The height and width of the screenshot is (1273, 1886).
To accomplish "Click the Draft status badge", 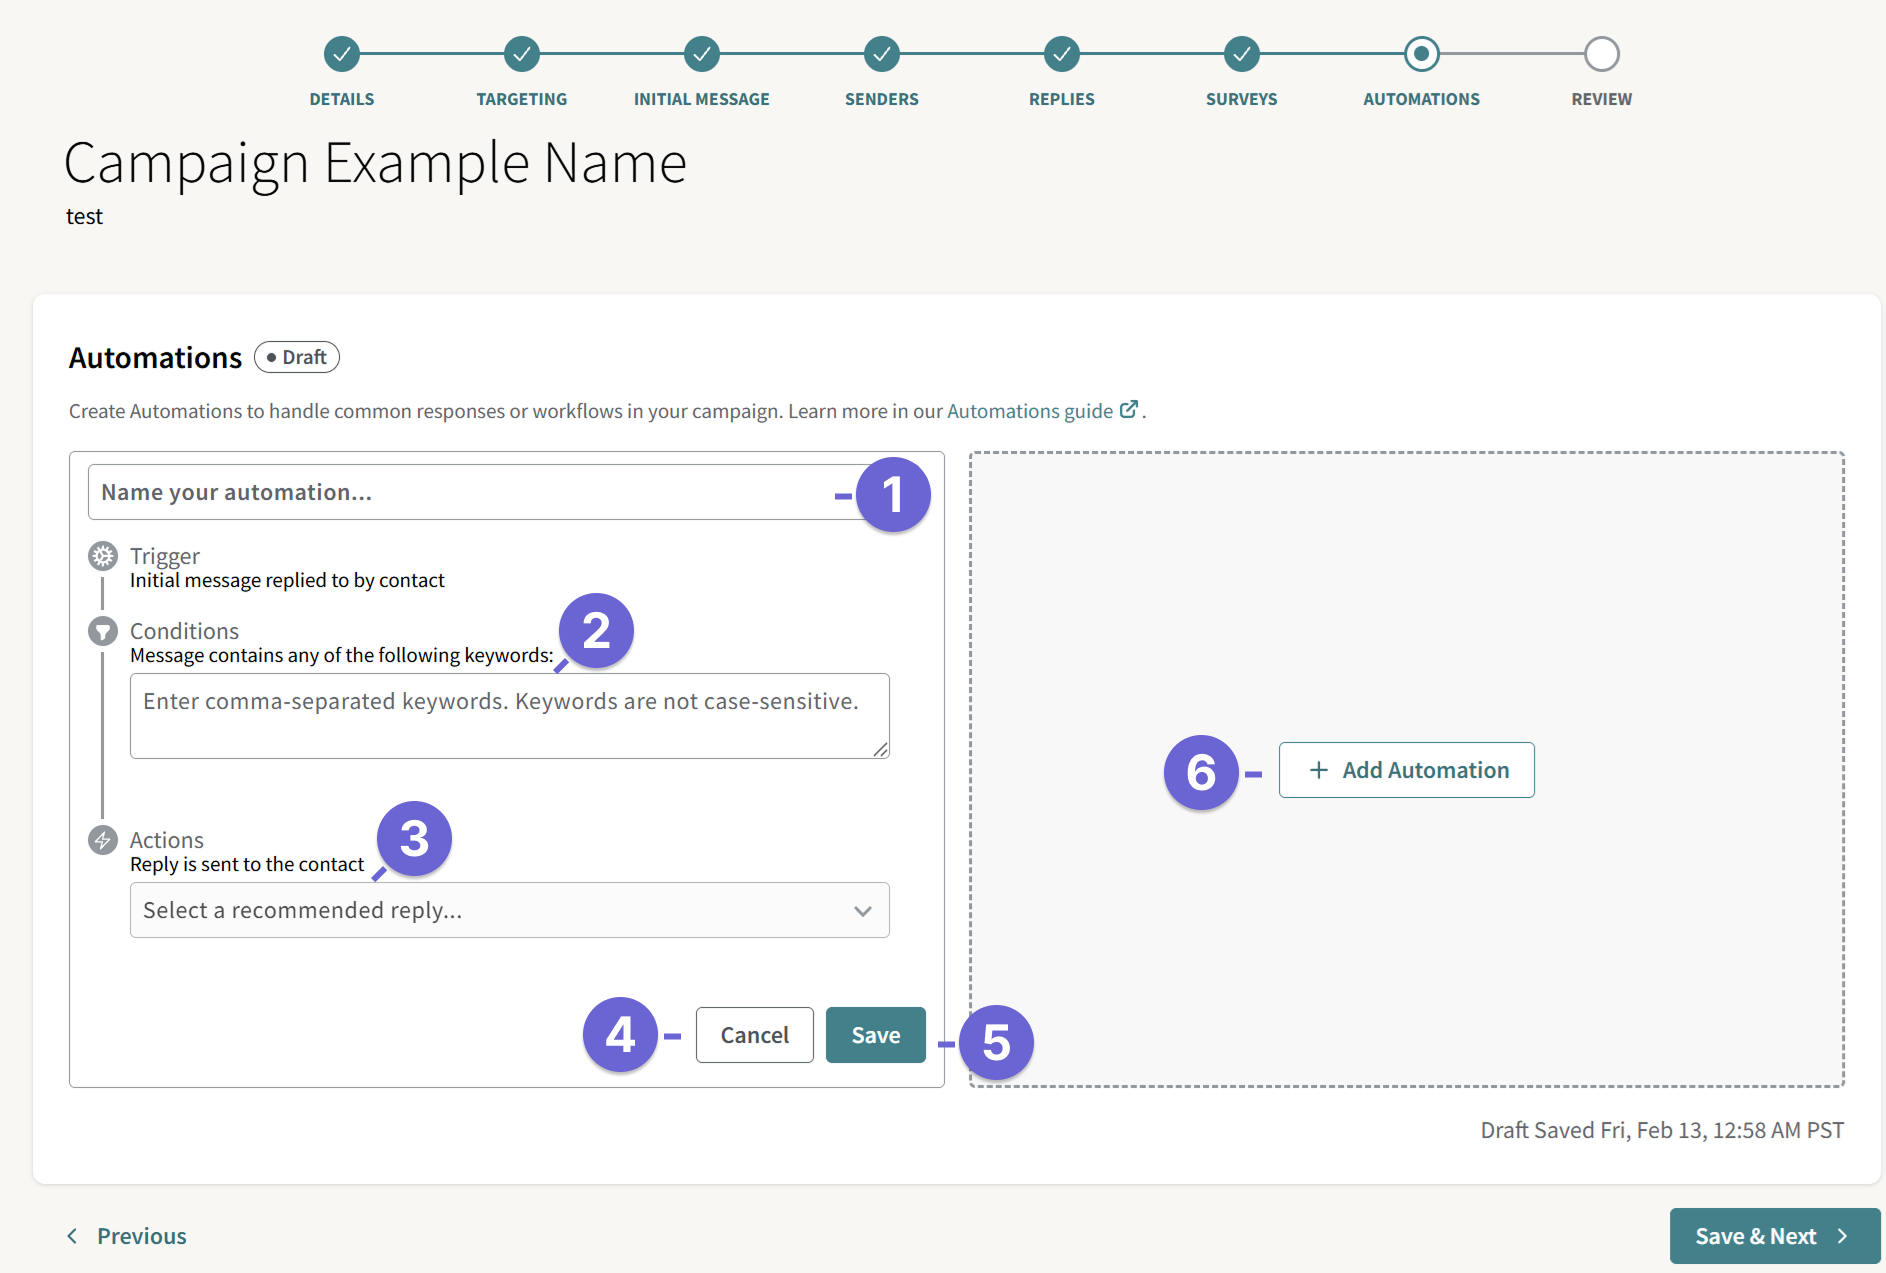I will tap(296, 357).
